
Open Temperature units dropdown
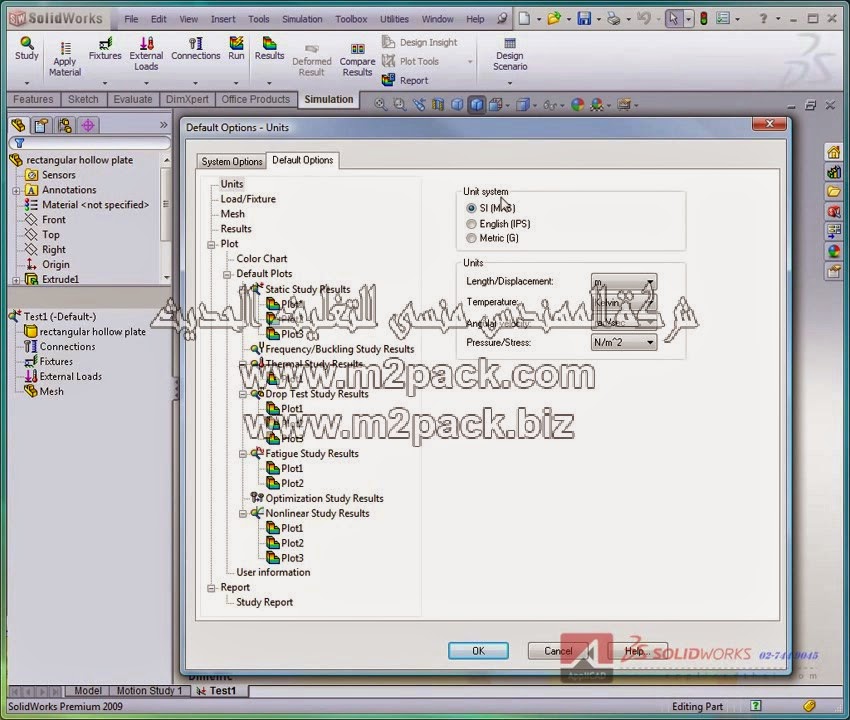624,303
